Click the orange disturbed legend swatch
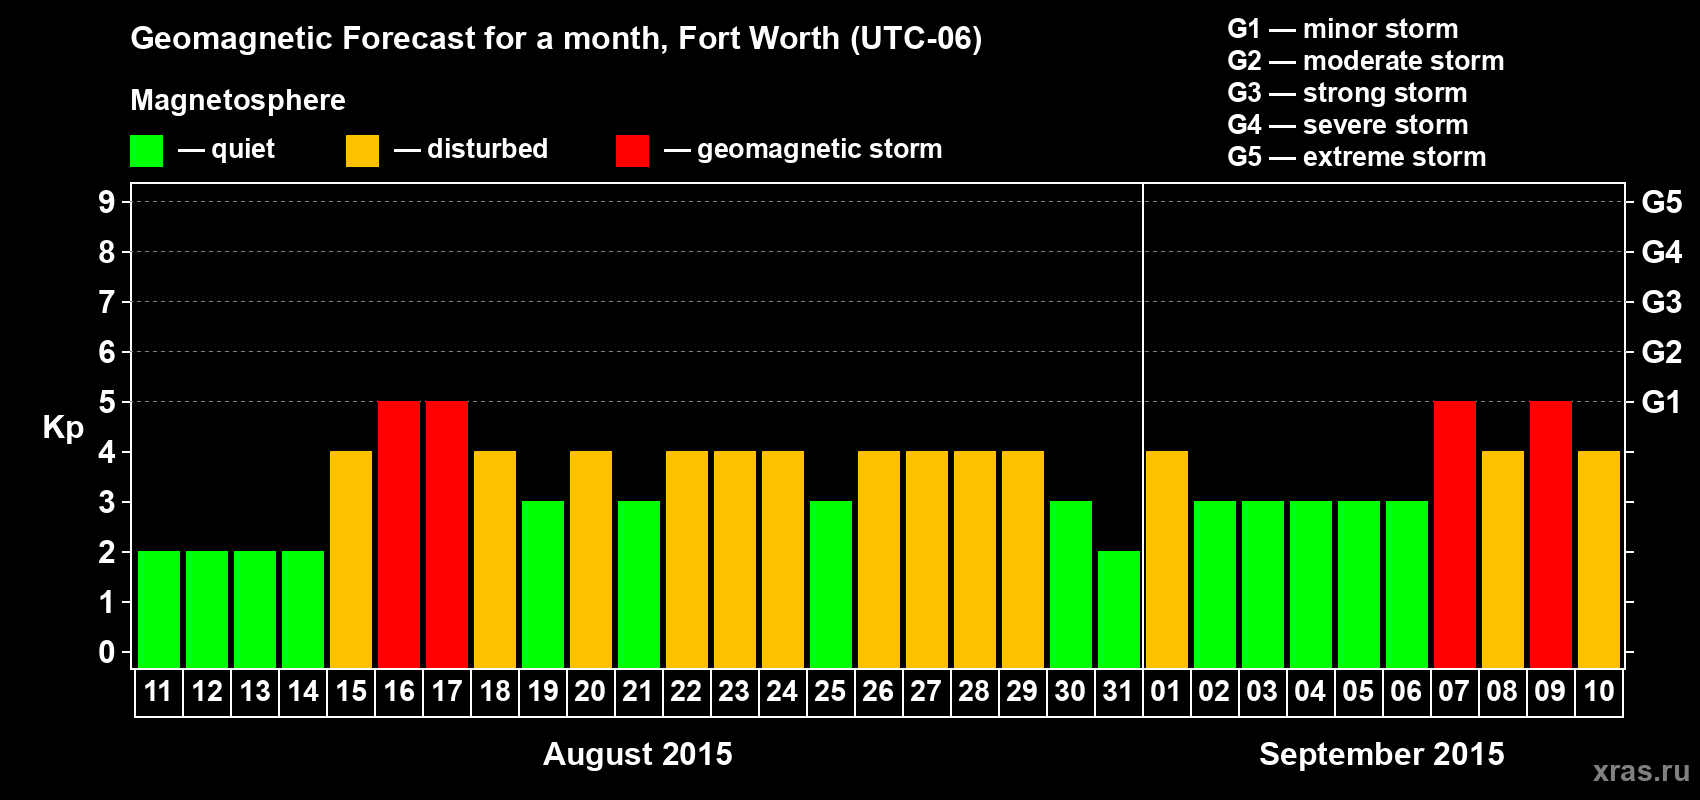Image resolution: width=1700 pixels, height=800 pixels. tap(362, 151)
